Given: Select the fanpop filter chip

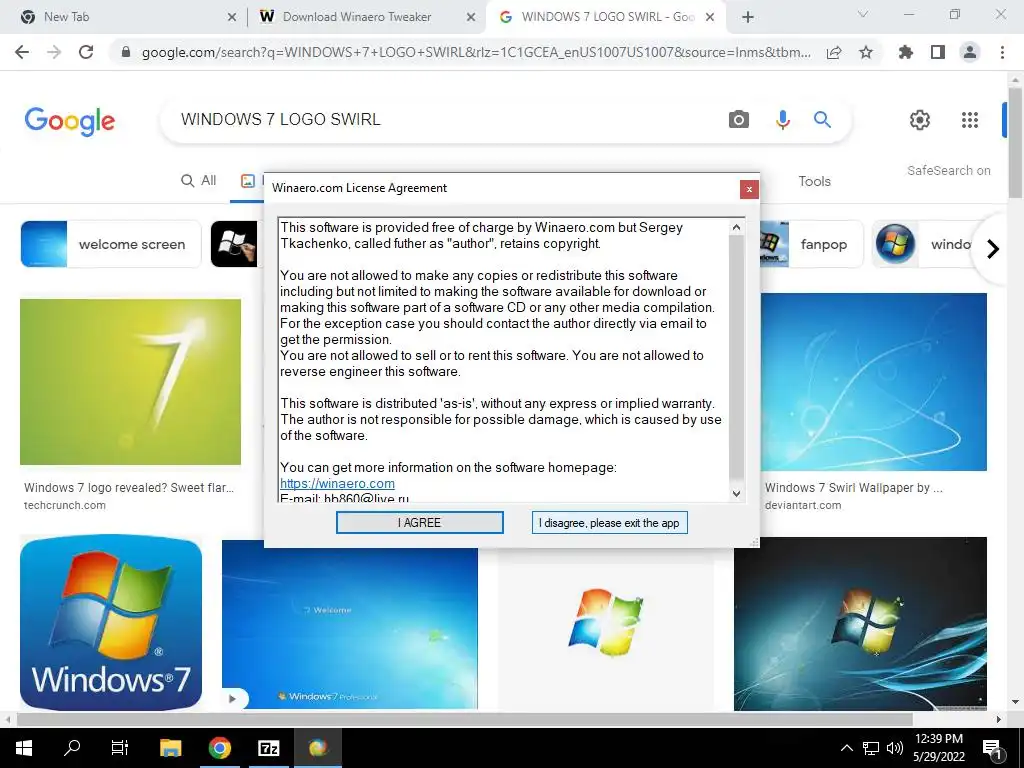Looking at the screenshot, I should point(813,244).
